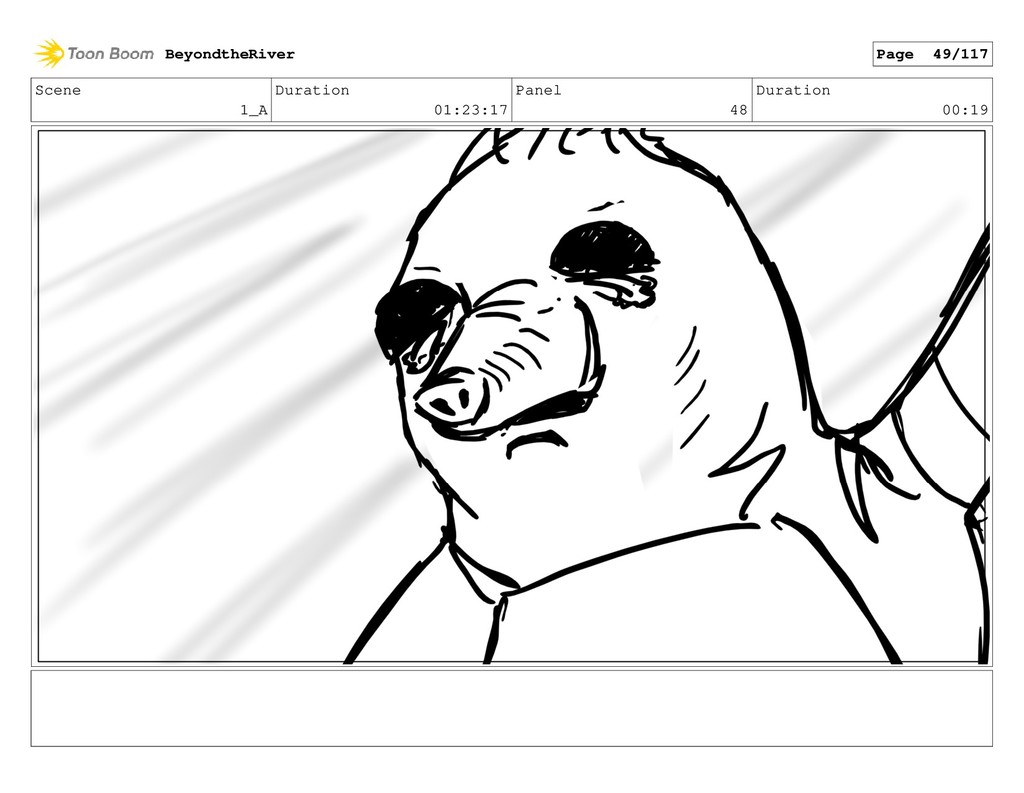The height and width of the screenshot is (793, 1024).
Task: Click the Toon Boom wordmark text
Action: (110, 54)
